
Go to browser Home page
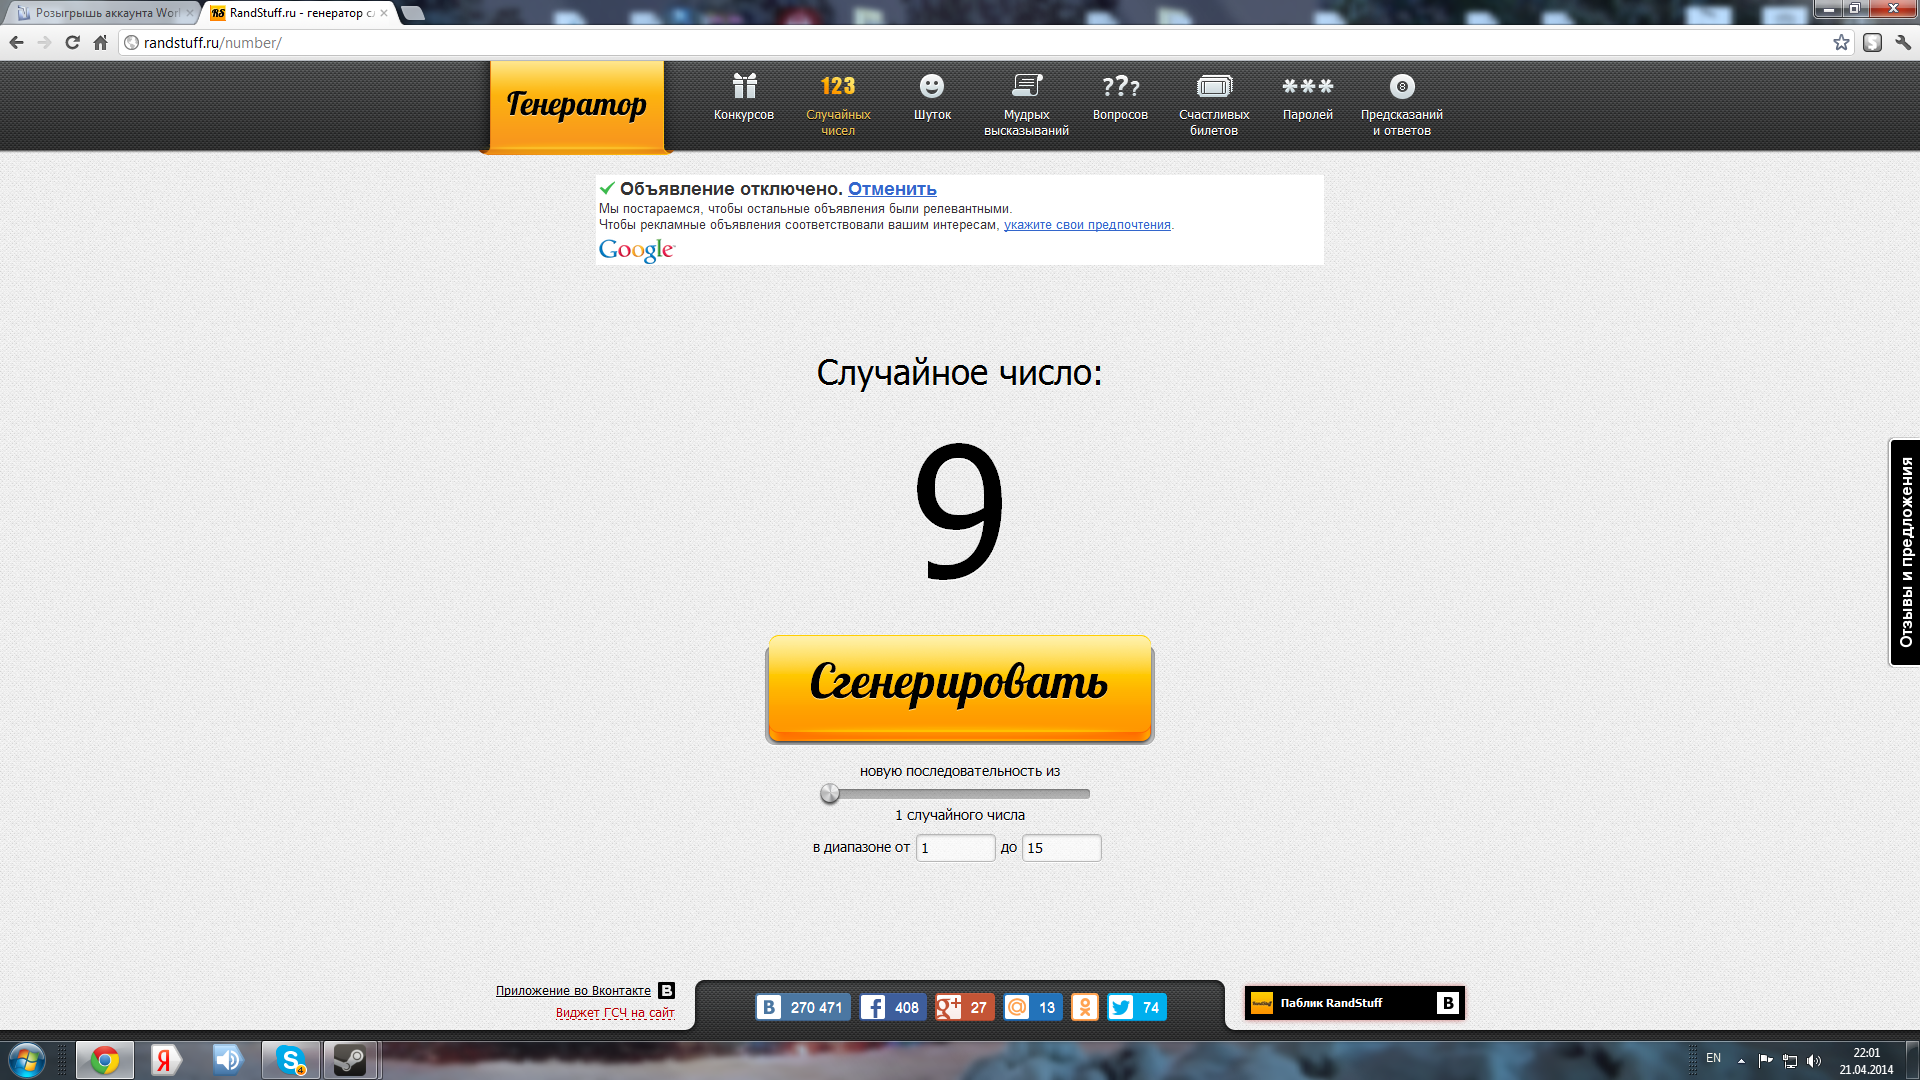(100, 43)
